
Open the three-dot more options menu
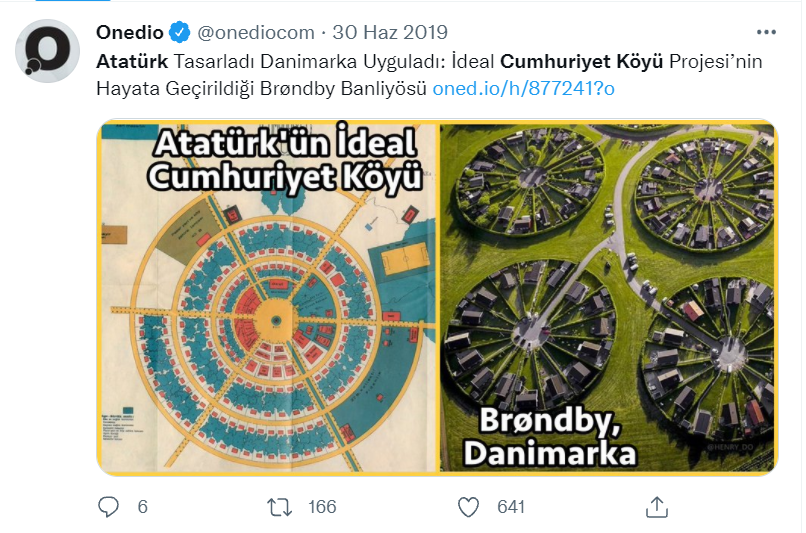coord(767,32)
